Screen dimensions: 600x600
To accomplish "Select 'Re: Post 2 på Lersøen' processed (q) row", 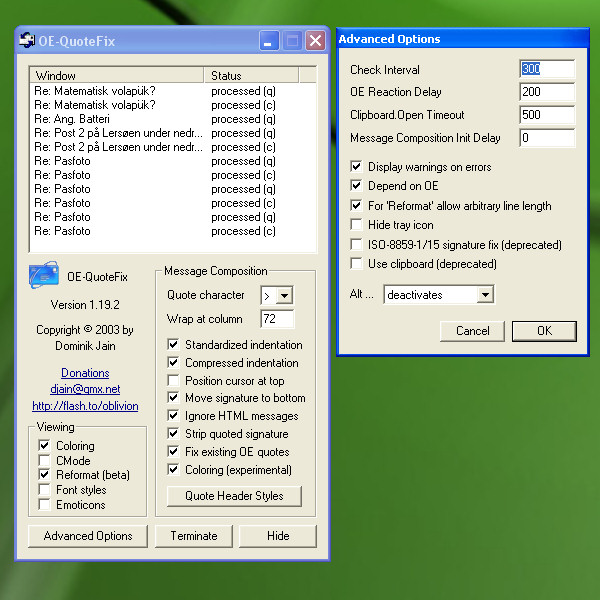I will (173, 133).
